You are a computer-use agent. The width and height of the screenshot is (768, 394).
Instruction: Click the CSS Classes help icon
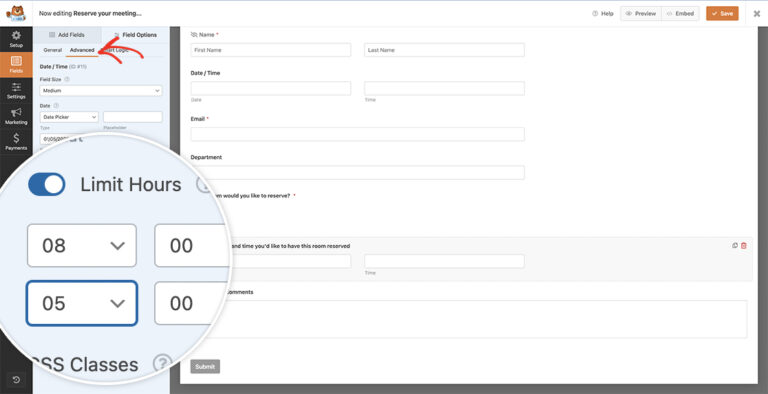[163, 363]
